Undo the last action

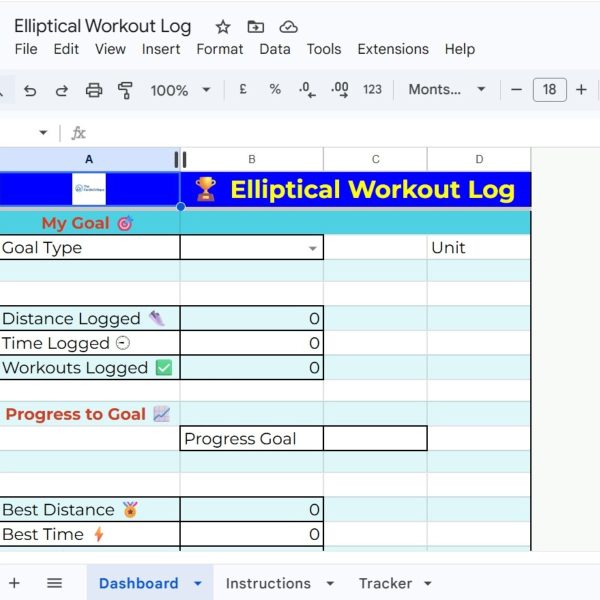point(30,90)
